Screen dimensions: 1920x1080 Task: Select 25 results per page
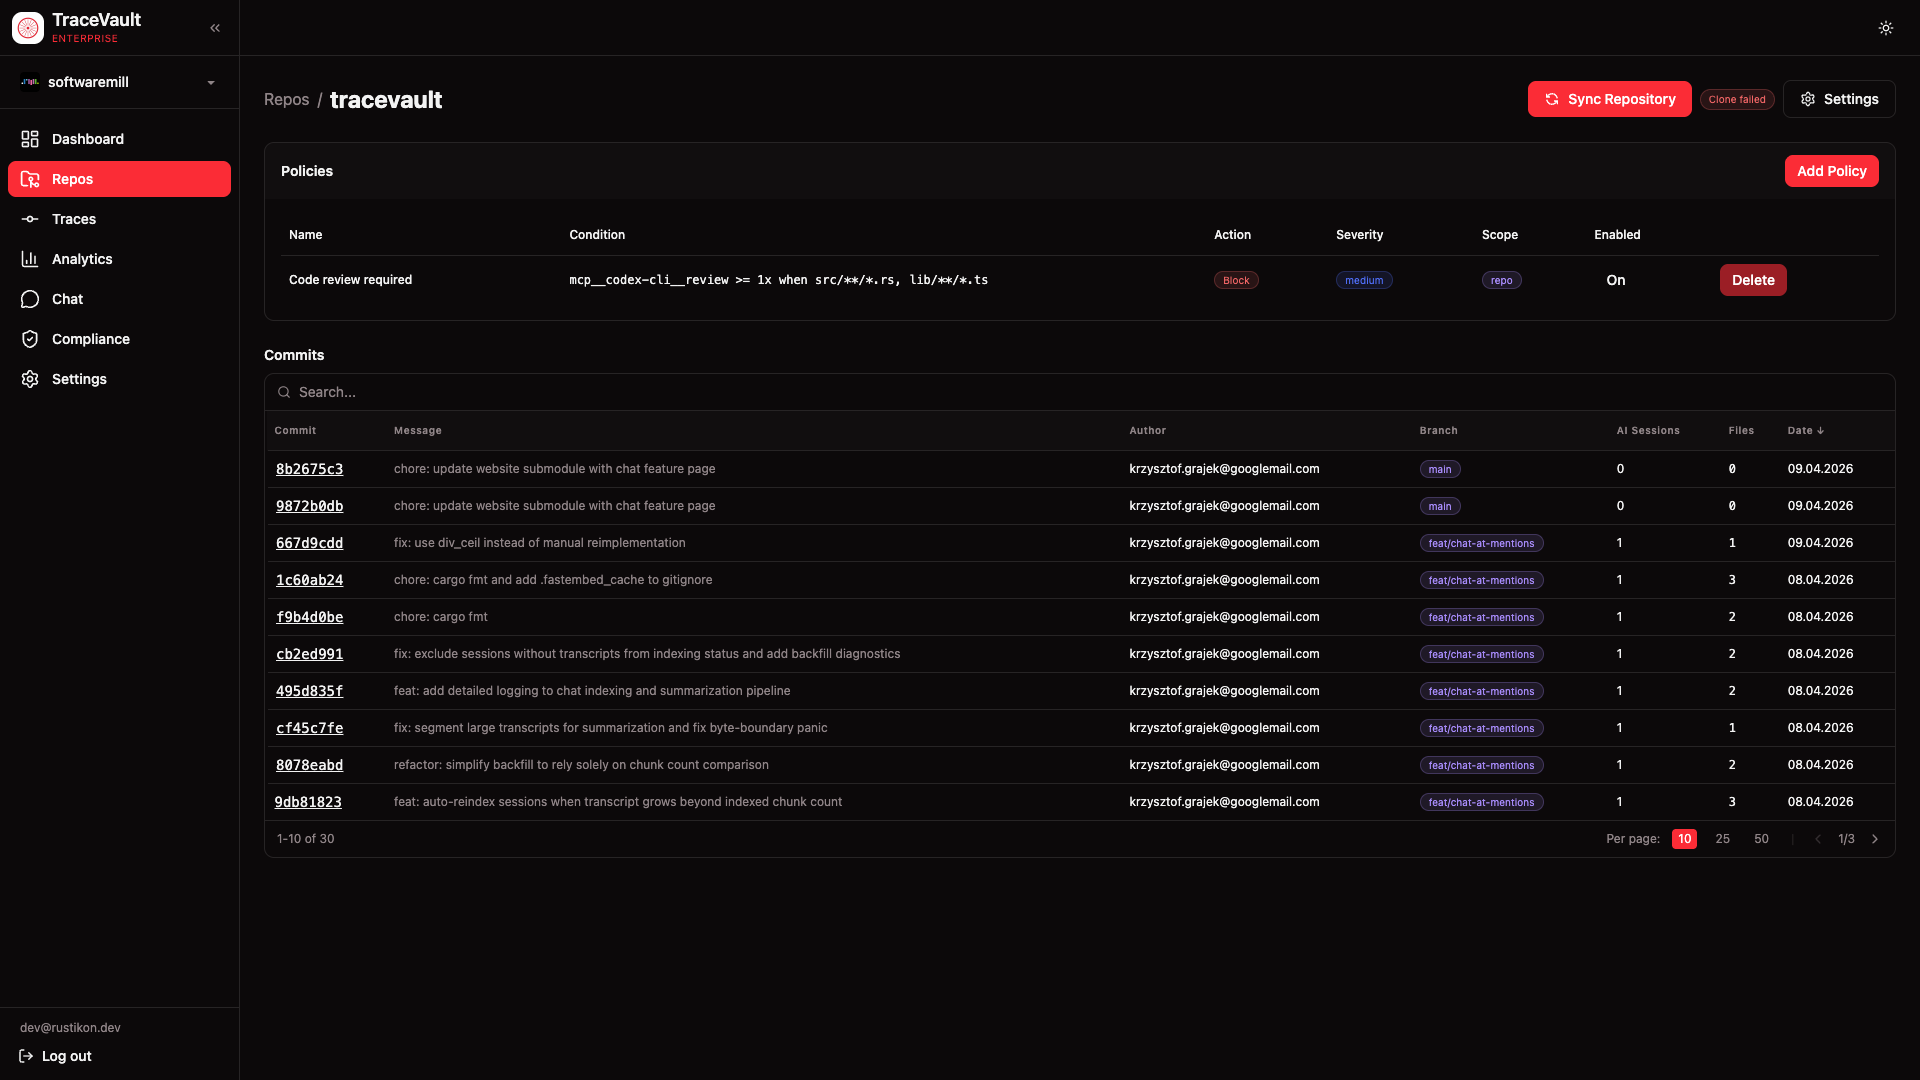pos(1722,839)
